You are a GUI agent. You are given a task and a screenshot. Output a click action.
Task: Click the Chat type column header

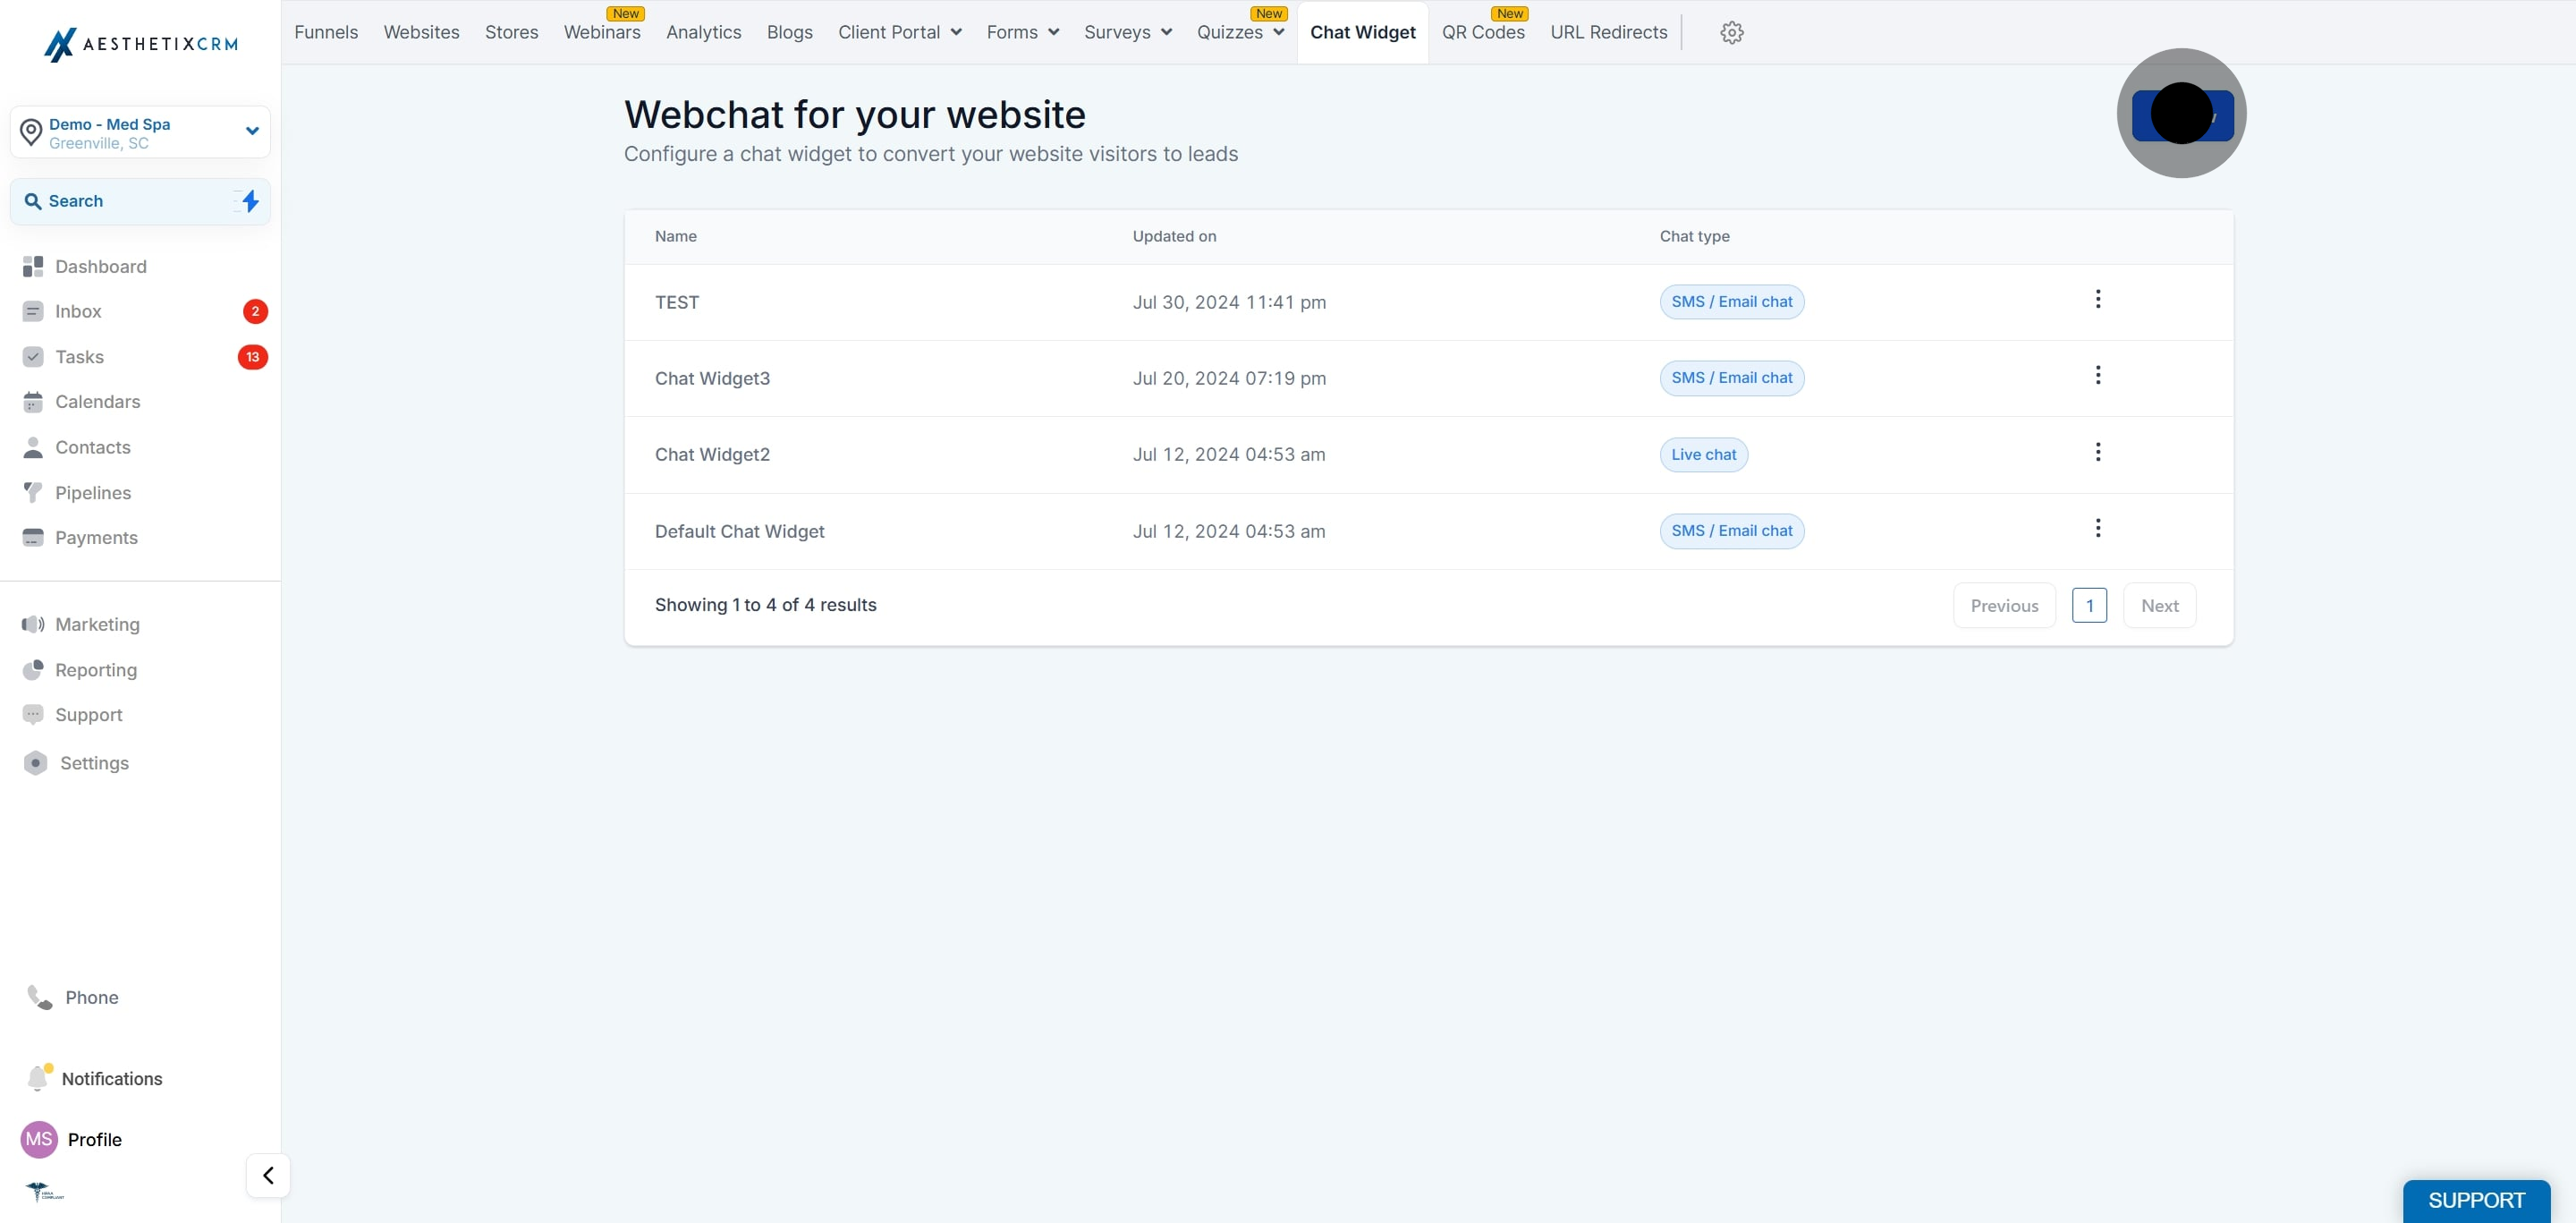coord(1694,237)
